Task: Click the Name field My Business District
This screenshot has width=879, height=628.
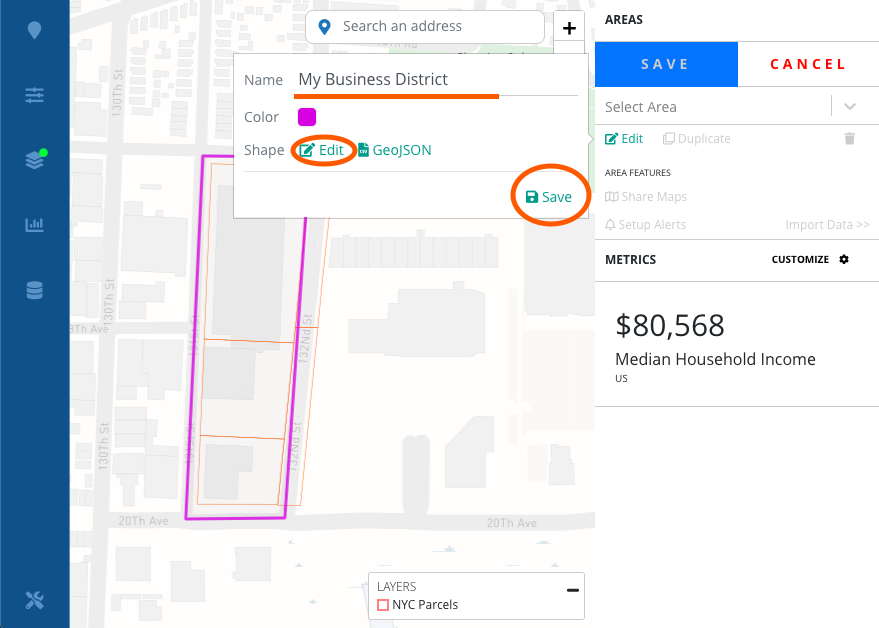Action: [x=436, y=79]
